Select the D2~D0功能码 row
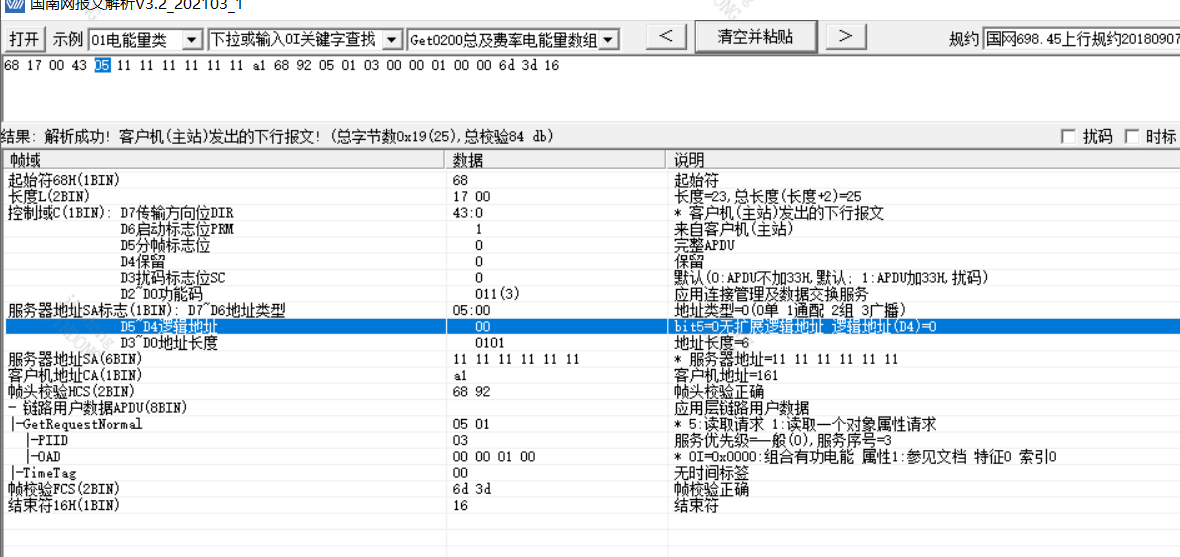Screen dimensions: 1180x557 click(590, 294)
